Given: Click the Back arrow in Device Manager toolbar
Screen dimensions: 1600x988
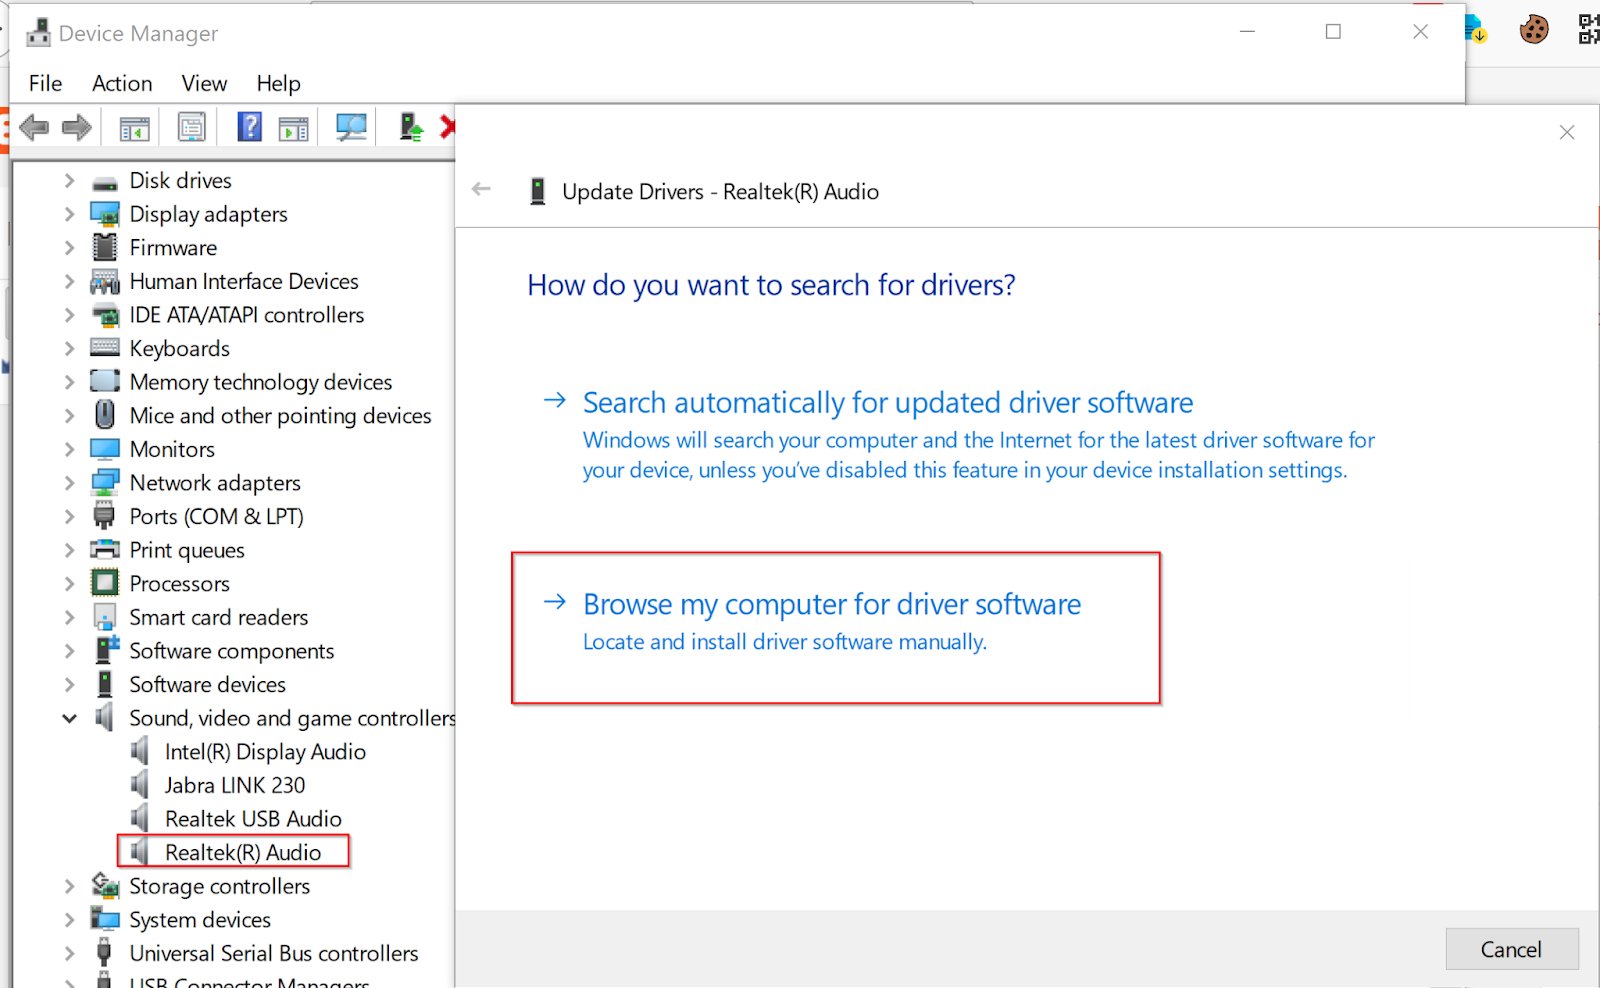Looking at the screenshot, I should point(34,127).
